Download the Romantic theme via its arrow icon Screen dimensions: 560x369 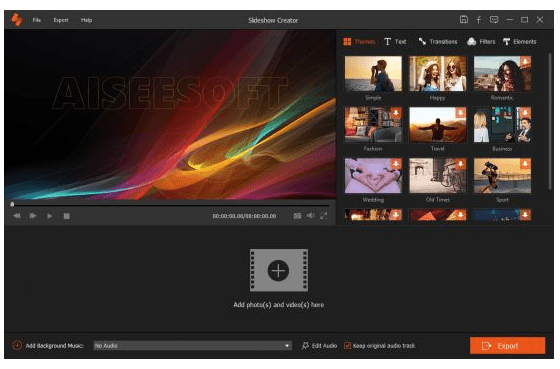tap(525, 61)
